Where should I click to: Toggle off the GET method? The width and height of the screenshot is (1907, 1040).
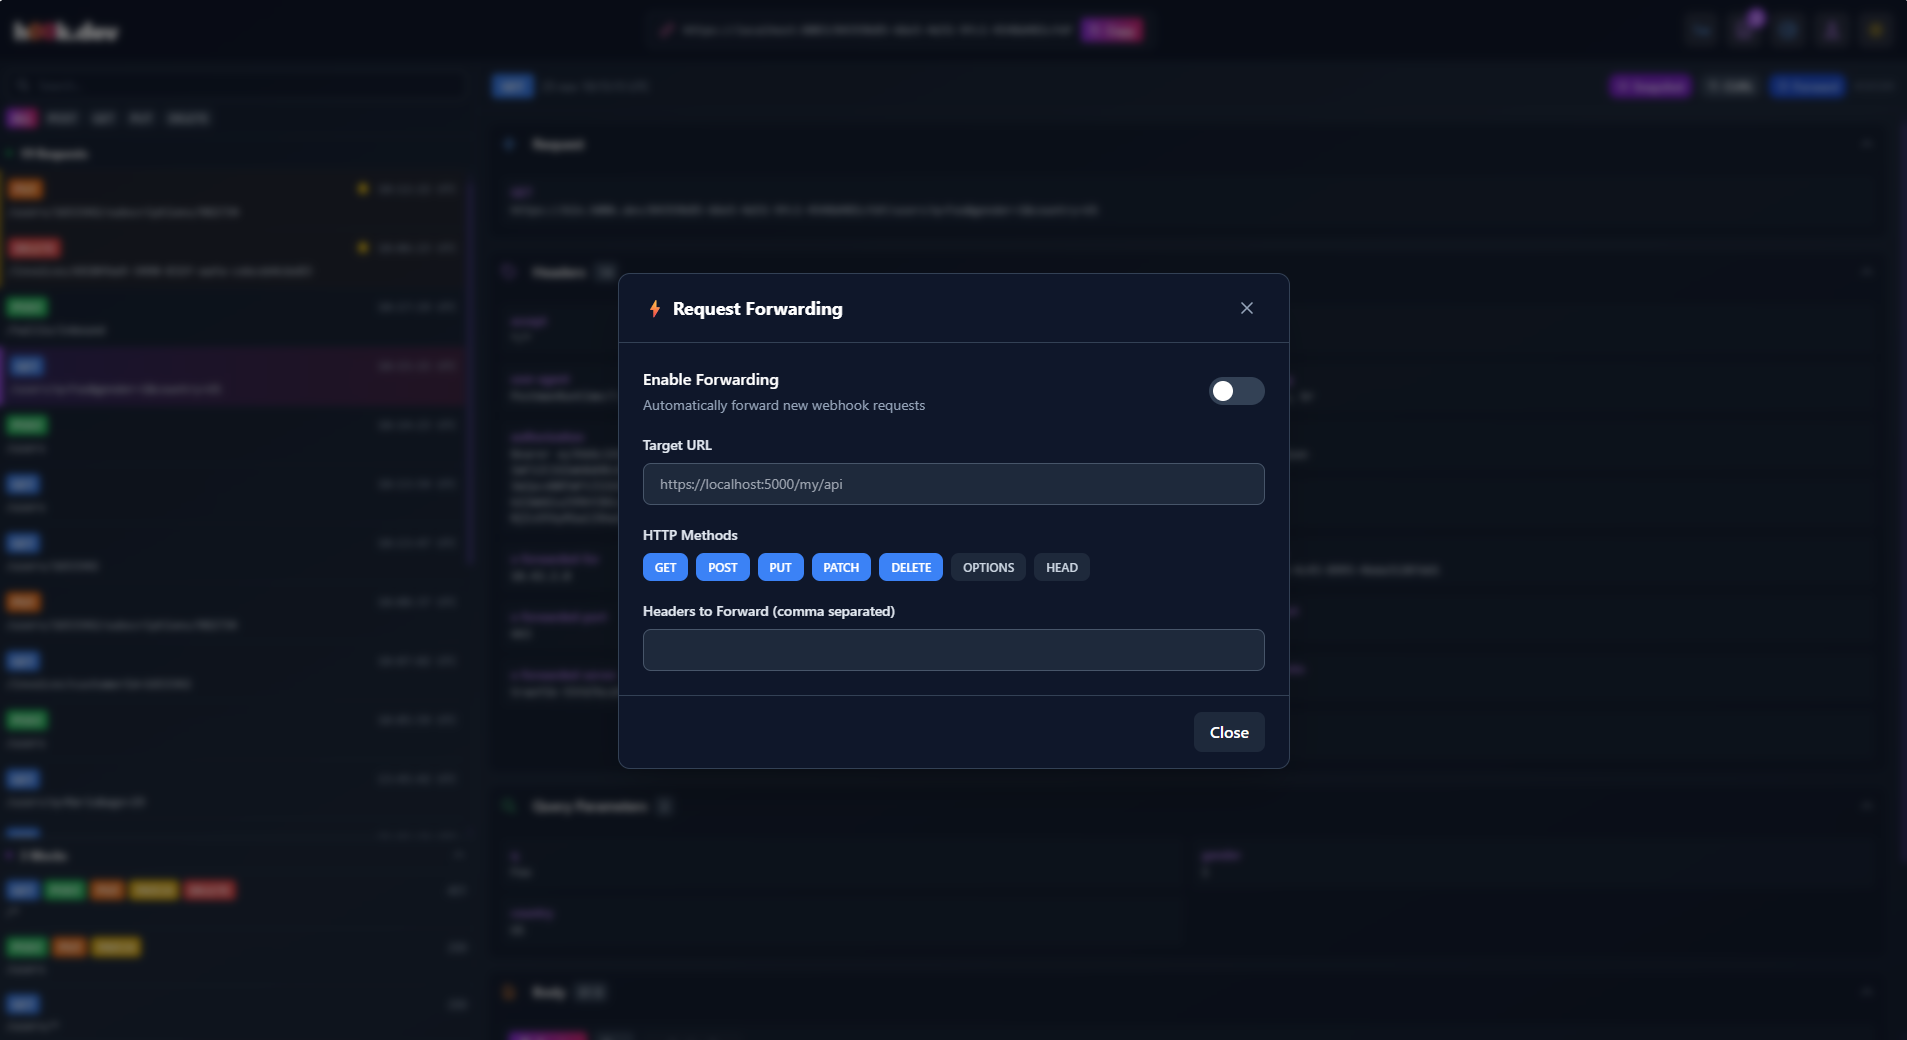[664, 567]
